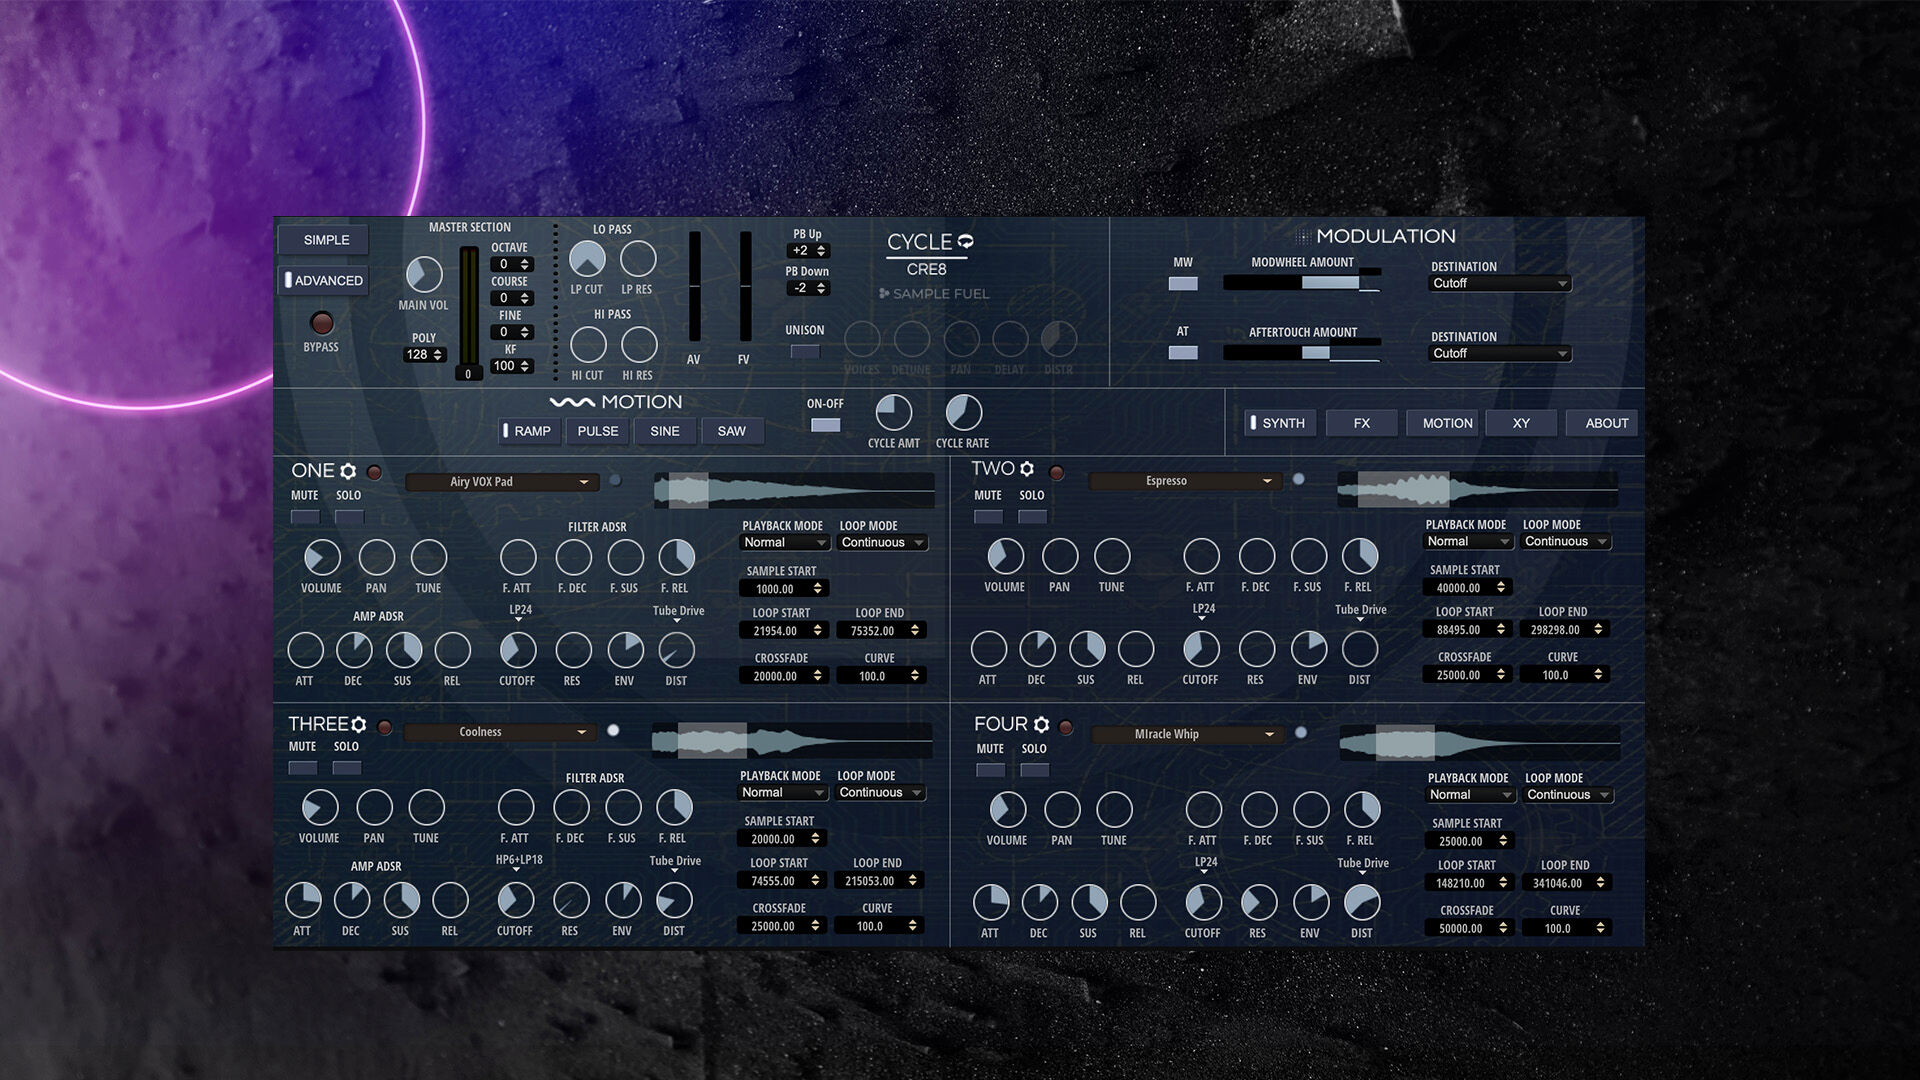Click layer ONE waveform display

(x=794, y=489)
